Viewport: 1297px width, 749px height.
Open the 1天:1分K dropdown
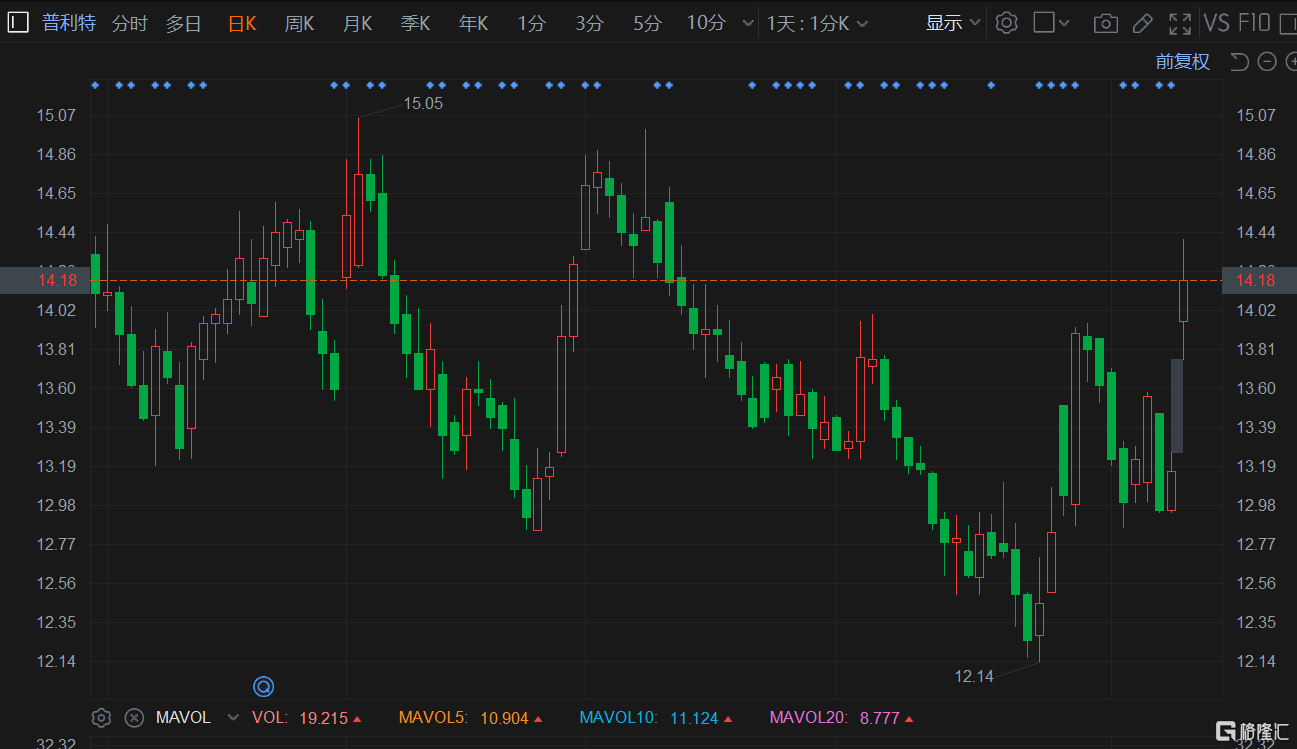coord(817,24)
